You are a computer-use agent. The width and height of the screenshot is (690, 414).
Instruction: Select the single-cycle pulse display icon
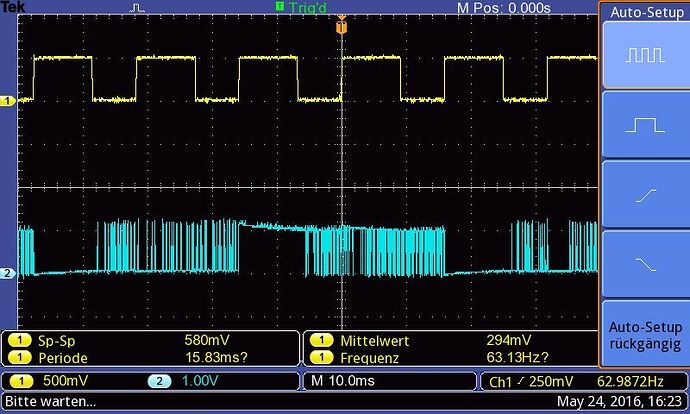(643, 125)
